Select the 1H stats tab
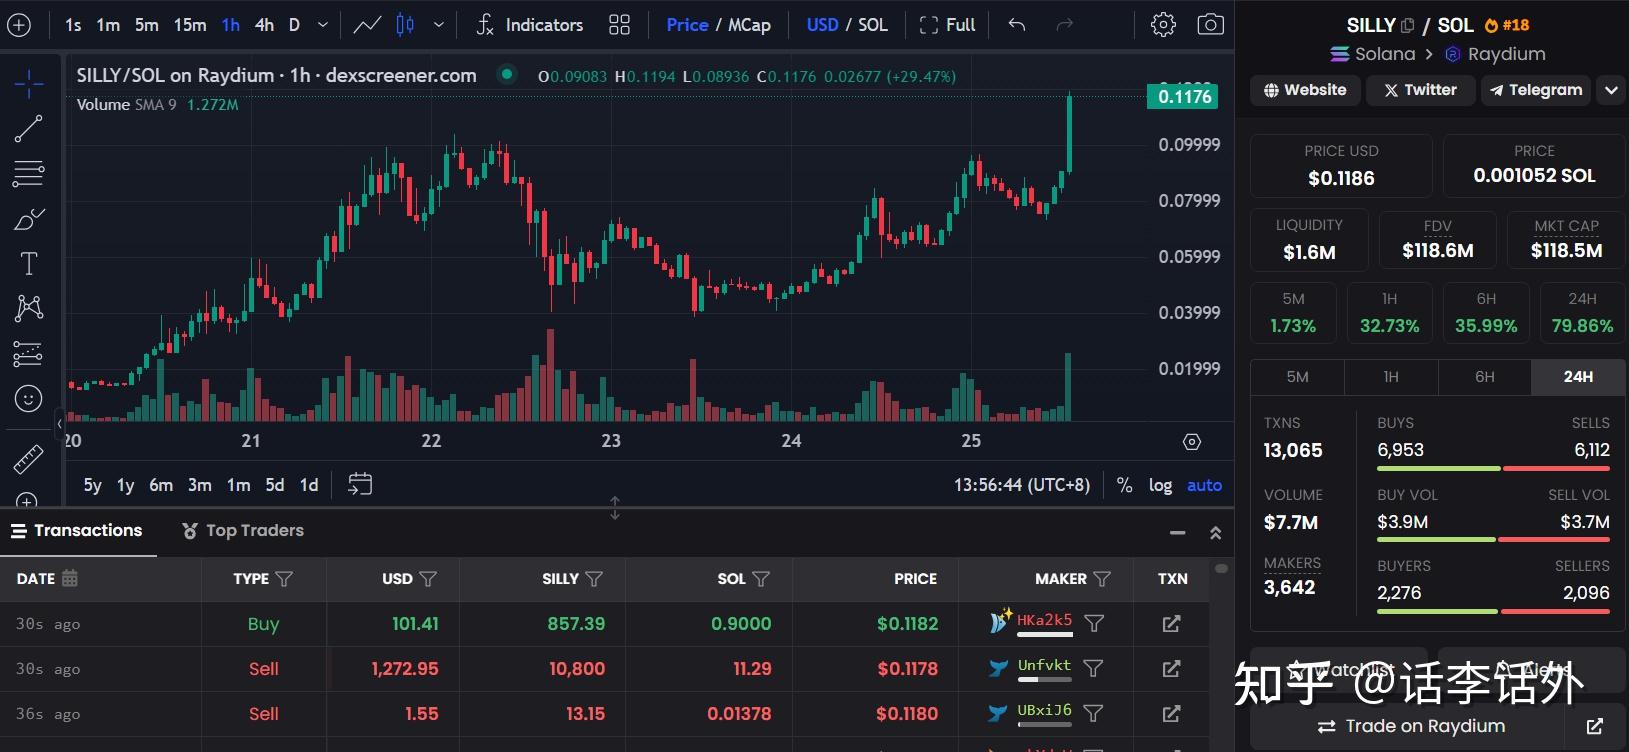The height and width of the screenshot is (752, 1629). point(1391,377)
